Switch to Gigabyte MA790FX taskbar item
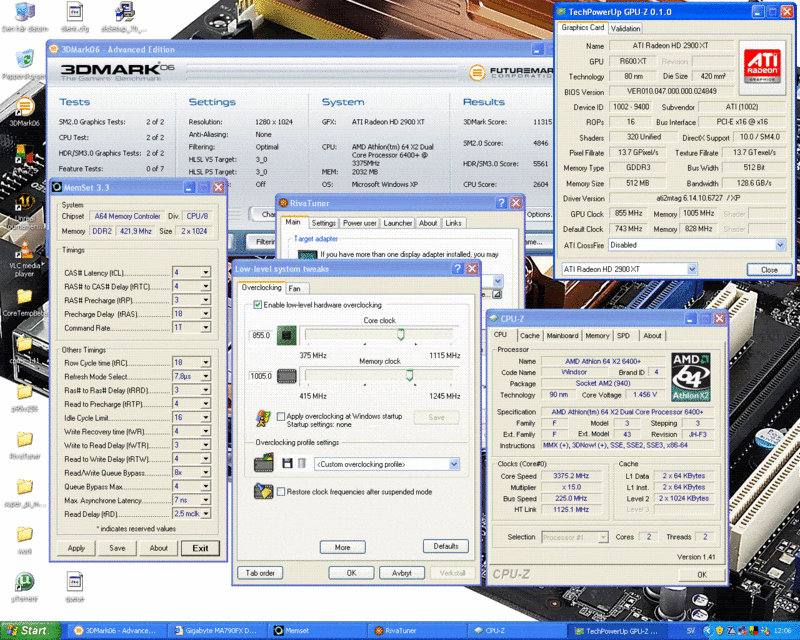 (x=216, y=631)
